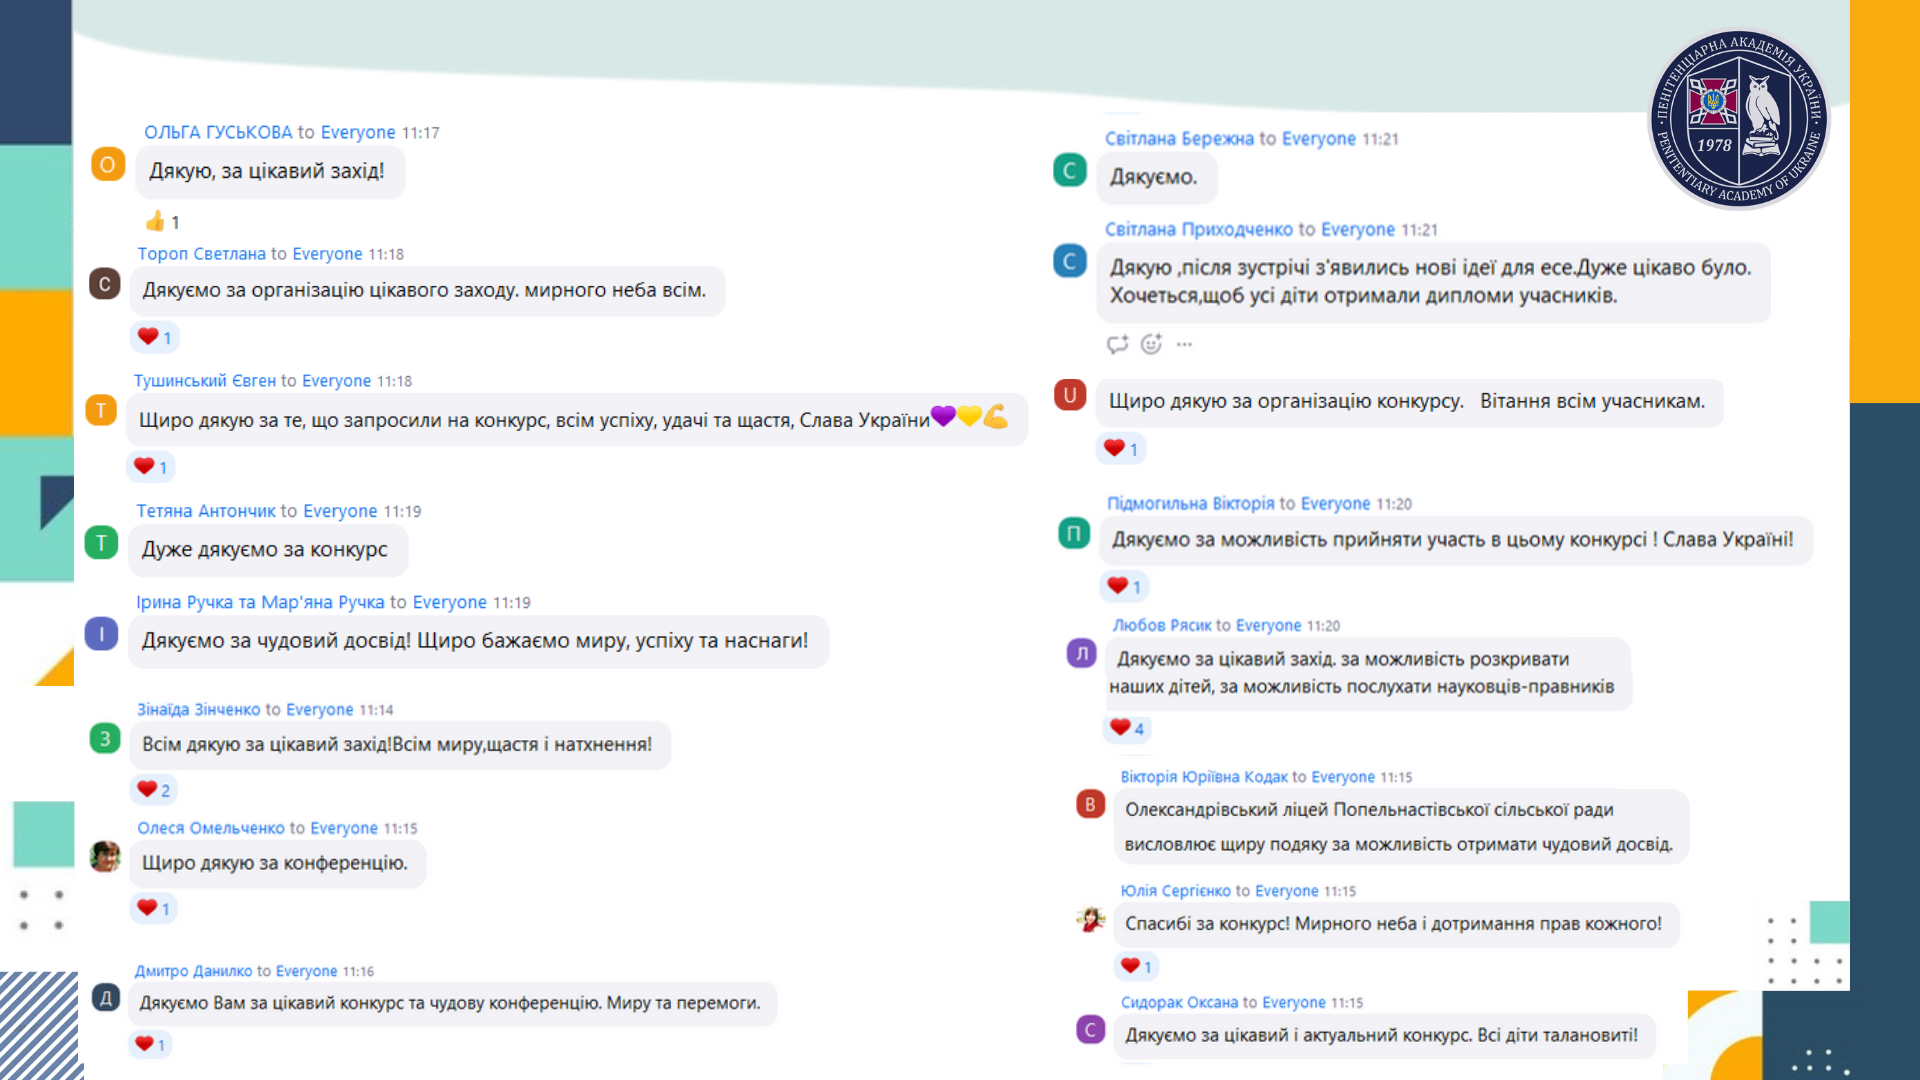
Task: Click 'Everyone' next to Тетяна Антончик's name
Action: click(340, 511)
